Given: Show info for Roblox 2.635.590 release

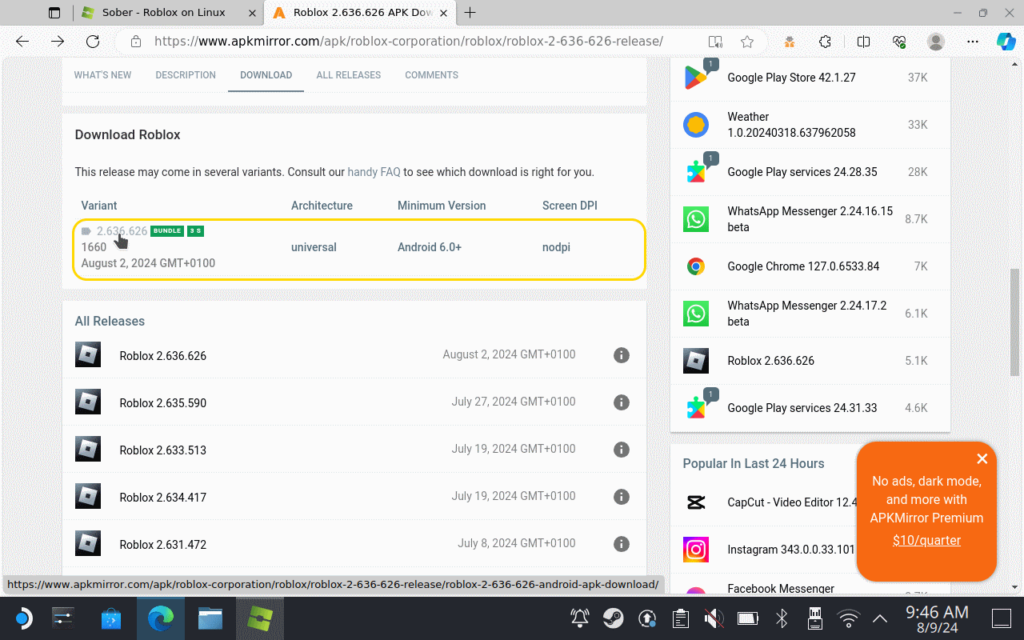Looking at the screenshot, I should [x=621, y=402].
